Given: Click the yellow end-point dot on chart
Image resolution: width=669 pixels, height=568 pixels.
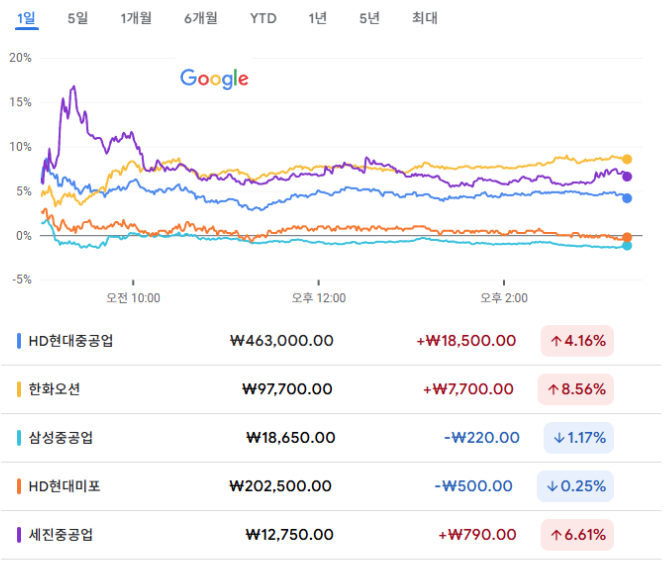Looking at the screenshot, I should (627, 160).
